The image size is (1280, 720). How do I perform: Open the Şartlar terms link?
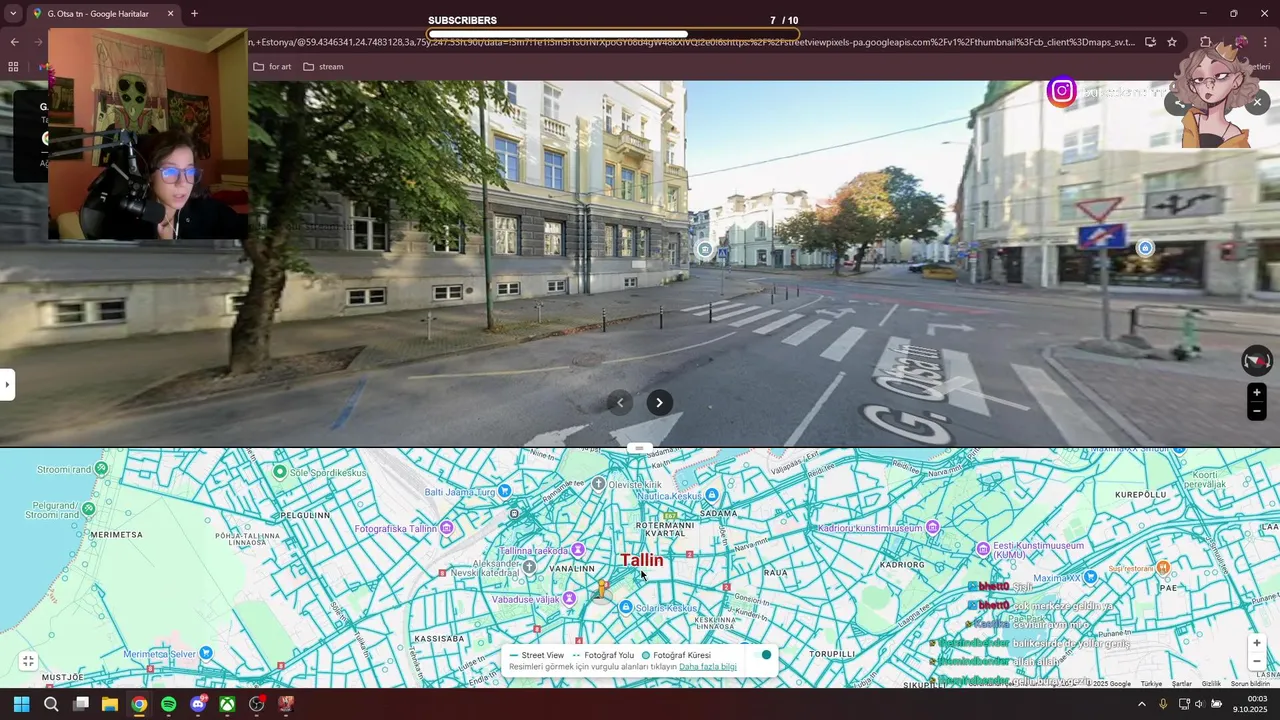tap(1182, 684)
